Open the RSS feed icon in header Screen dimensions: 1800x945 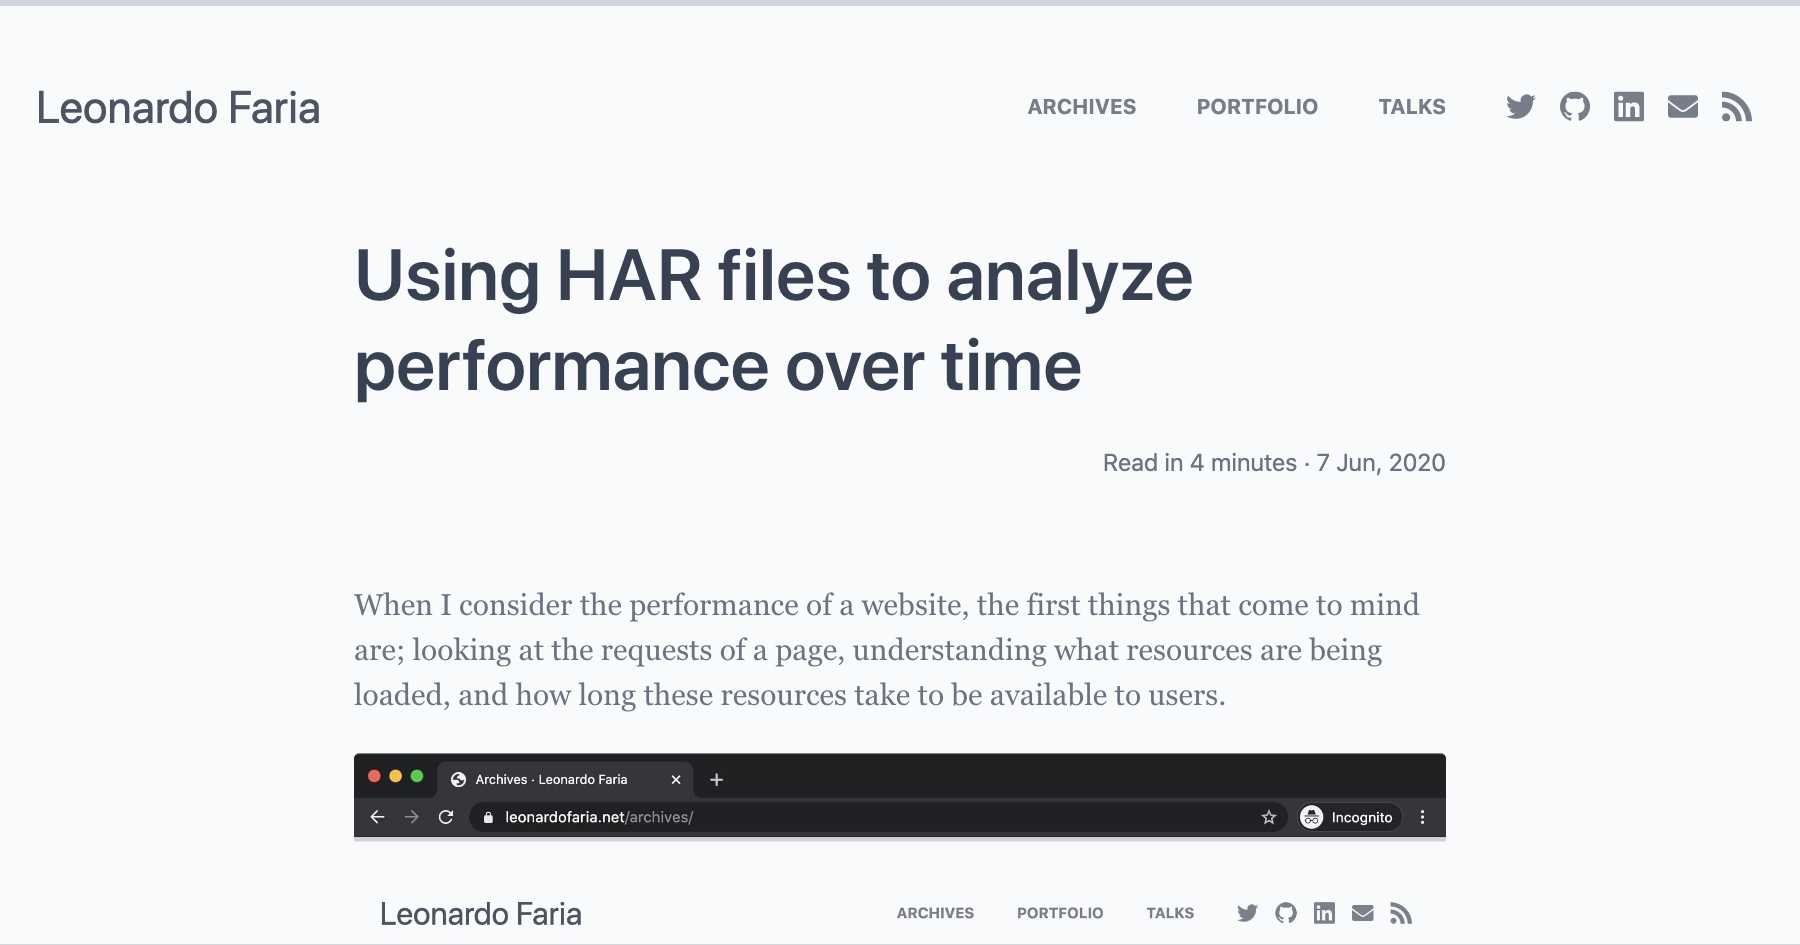(1736, 107)
